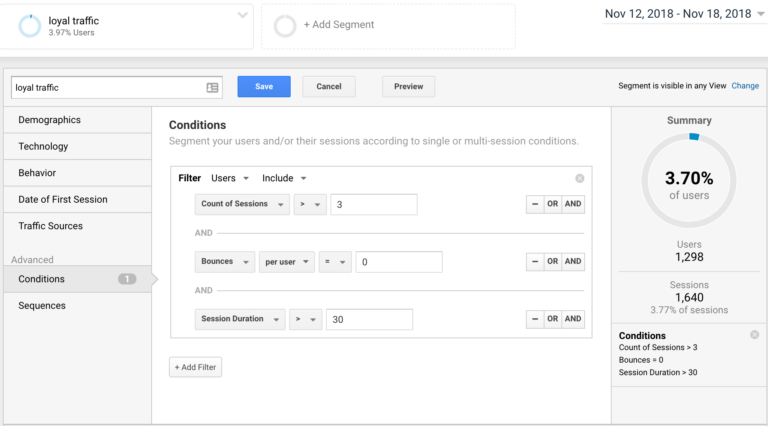The width and height of the screenshot is (768, 426).
Task: Click OR on Session Duration row
Action: (x=552, y=319)
